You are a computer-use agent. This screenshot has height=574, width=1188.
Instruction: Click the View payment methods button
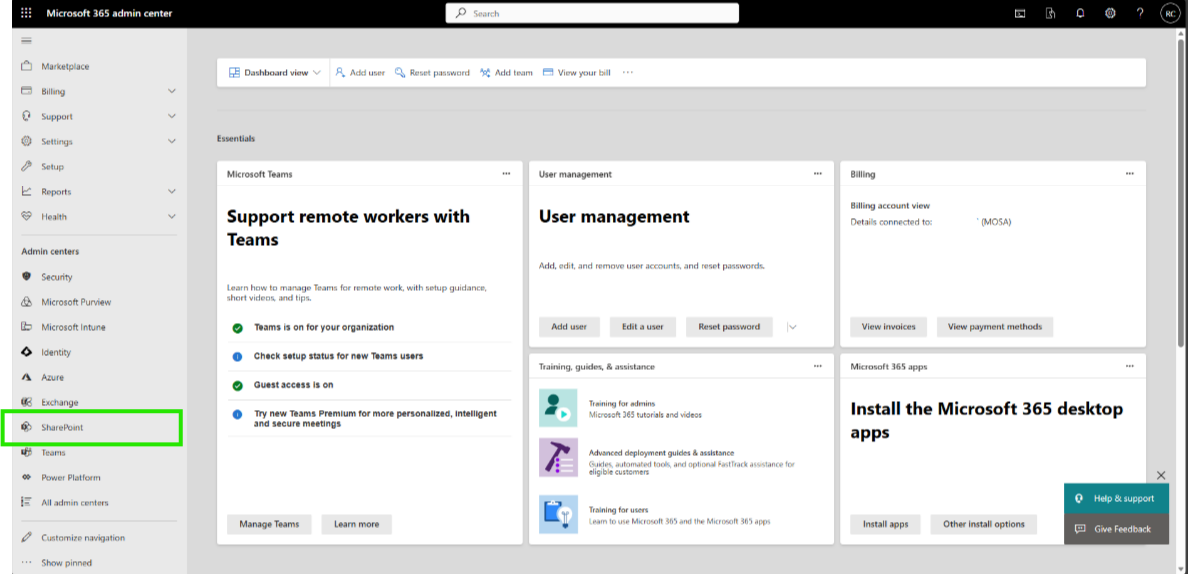[995, 327]
